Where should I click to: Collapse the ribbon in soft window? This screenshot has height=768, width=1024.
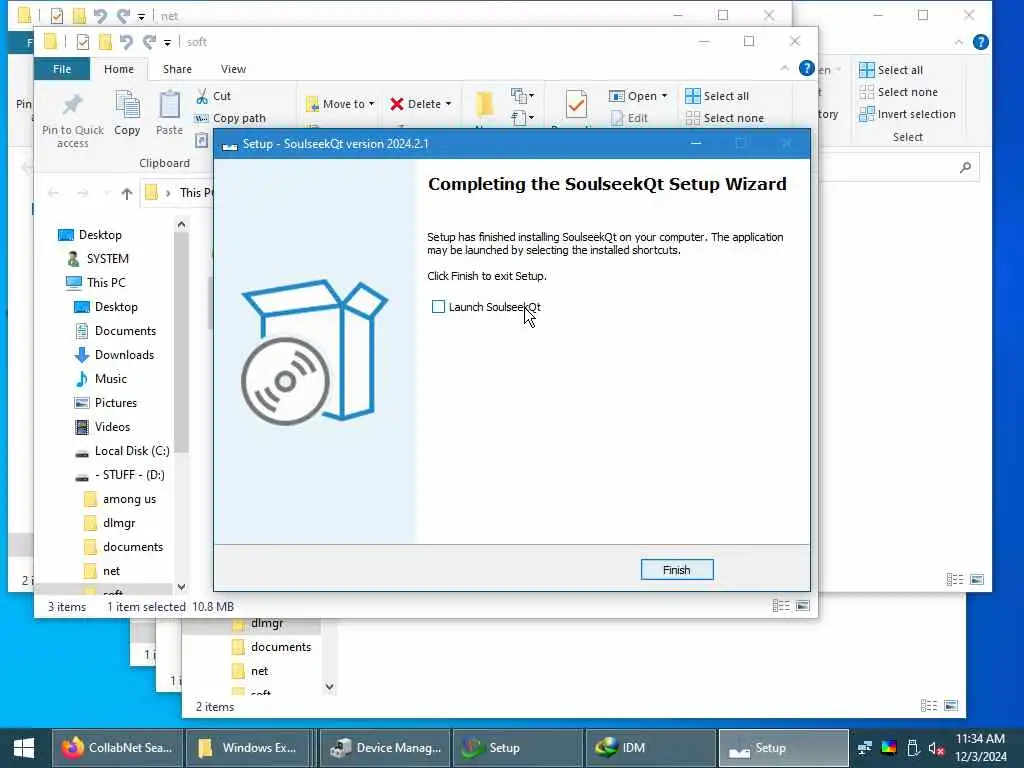(x=784, y=68)
